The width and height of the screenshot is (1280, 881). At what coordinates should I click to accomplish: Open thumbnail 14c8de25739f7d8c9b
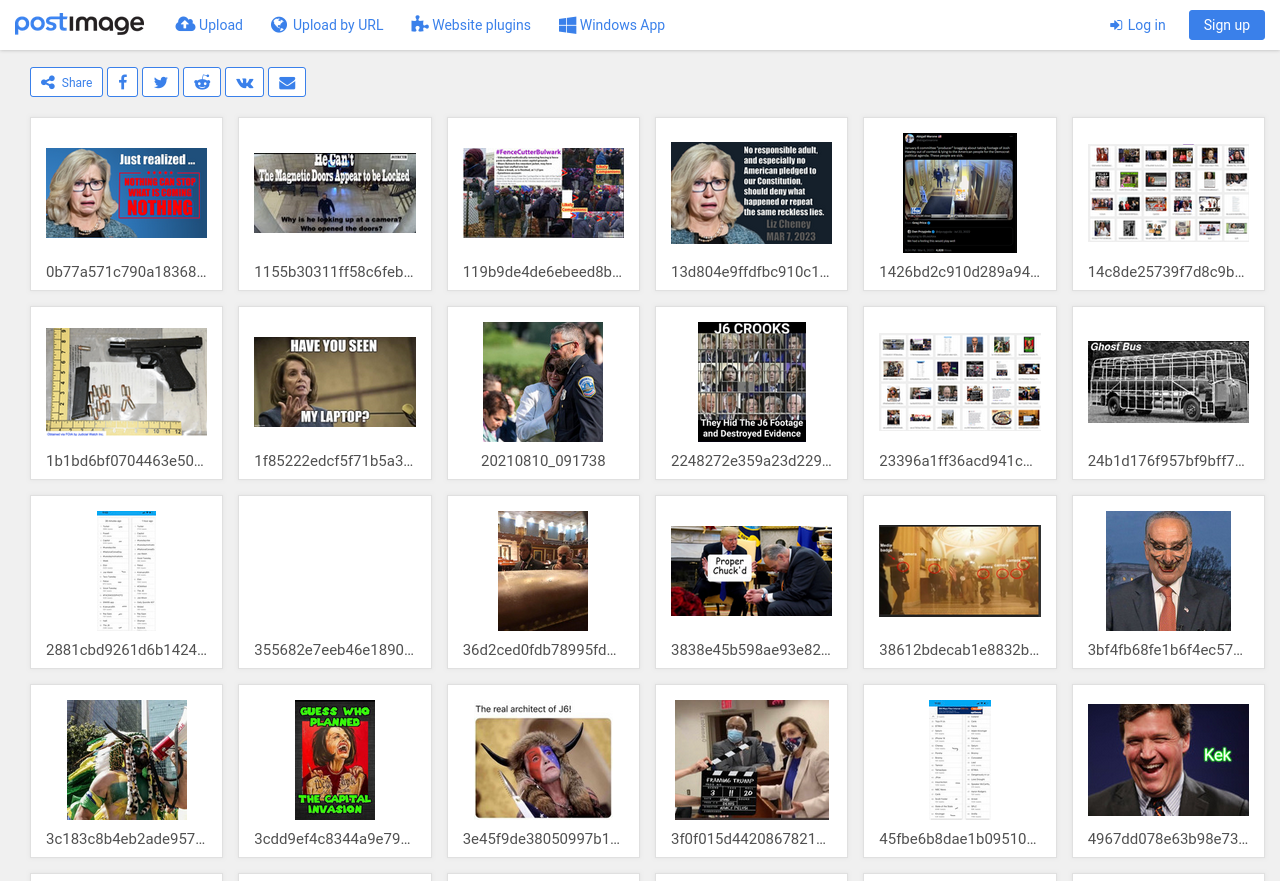pyautogui.click(x=1168, y=193)
